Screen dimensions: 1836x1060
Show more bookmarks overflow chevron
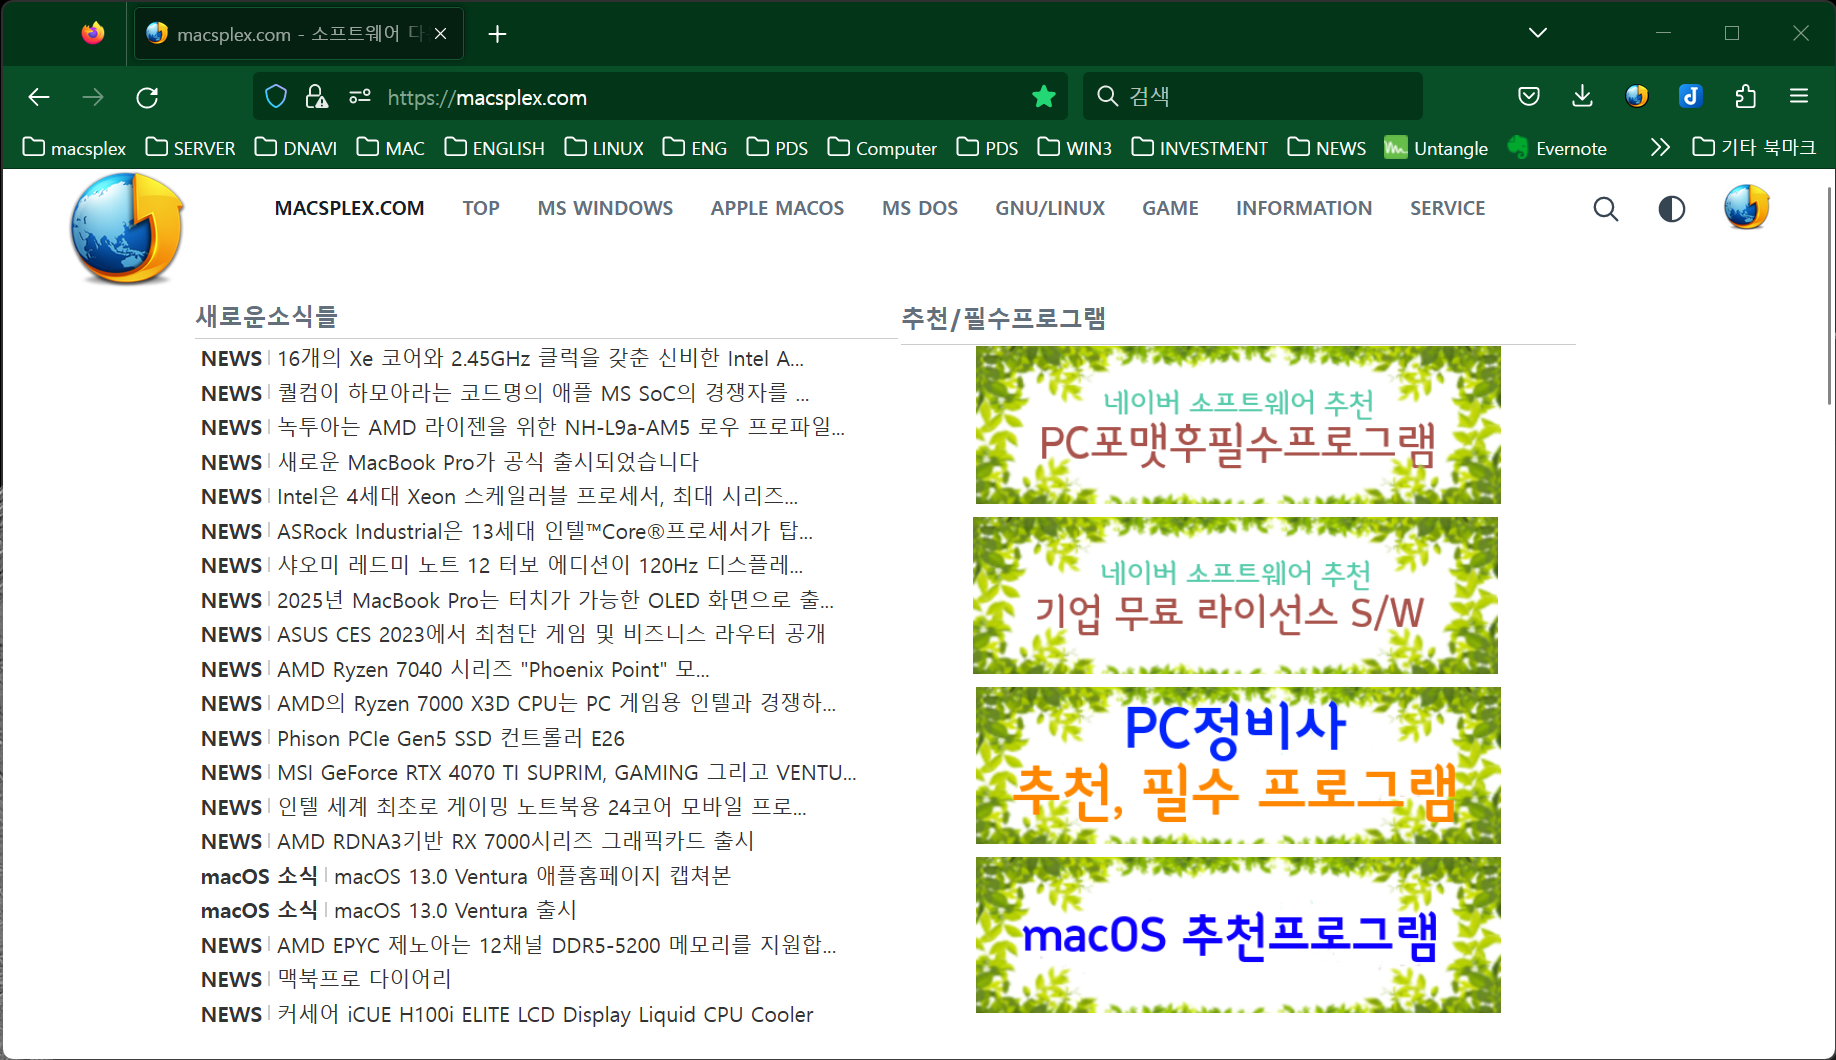point(1660,148)
